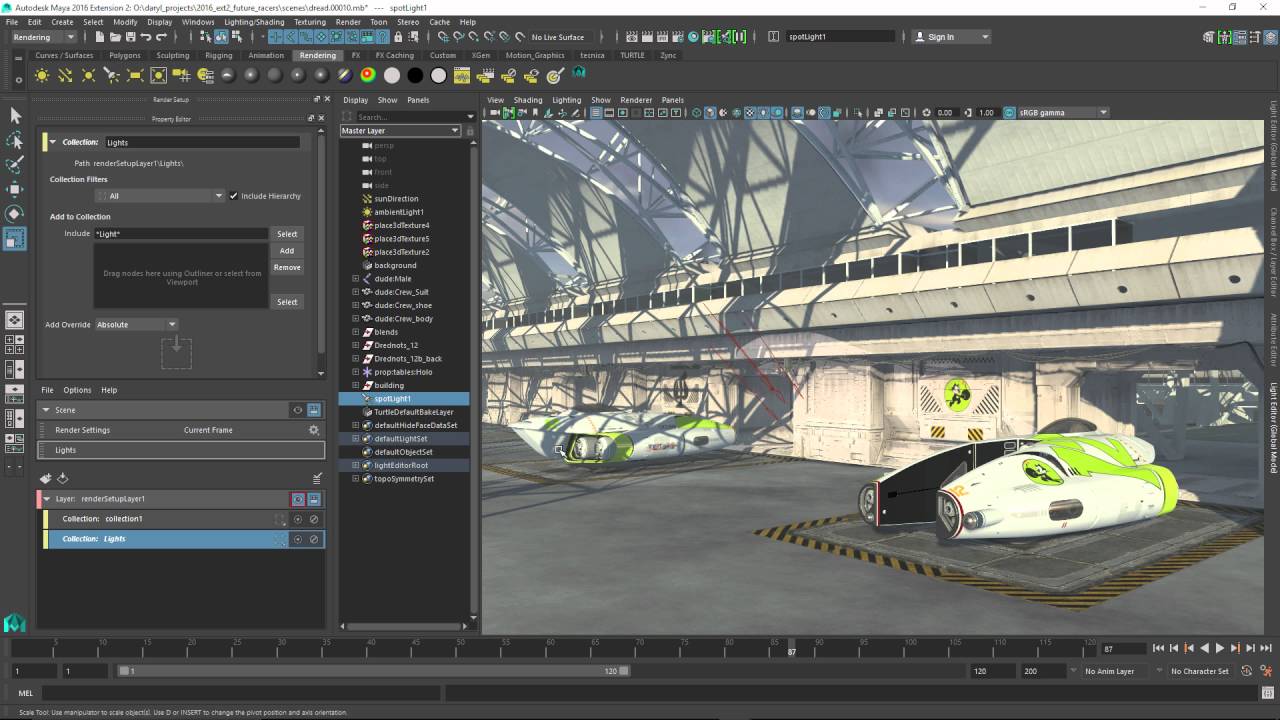Viewport: 1280px width, 720px height.
Task: Disable the collection1 collection
Action: point(313,519)
